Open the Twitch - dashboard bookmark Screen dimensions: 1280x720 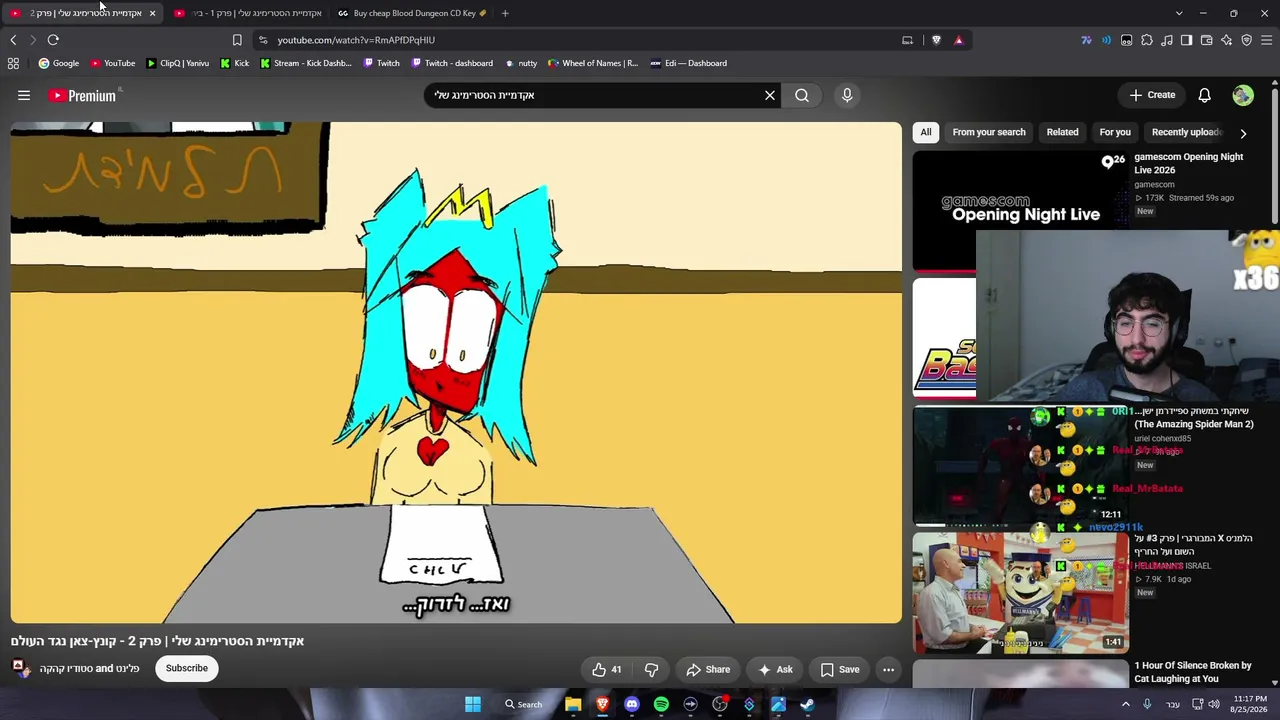tap(452, 63)
